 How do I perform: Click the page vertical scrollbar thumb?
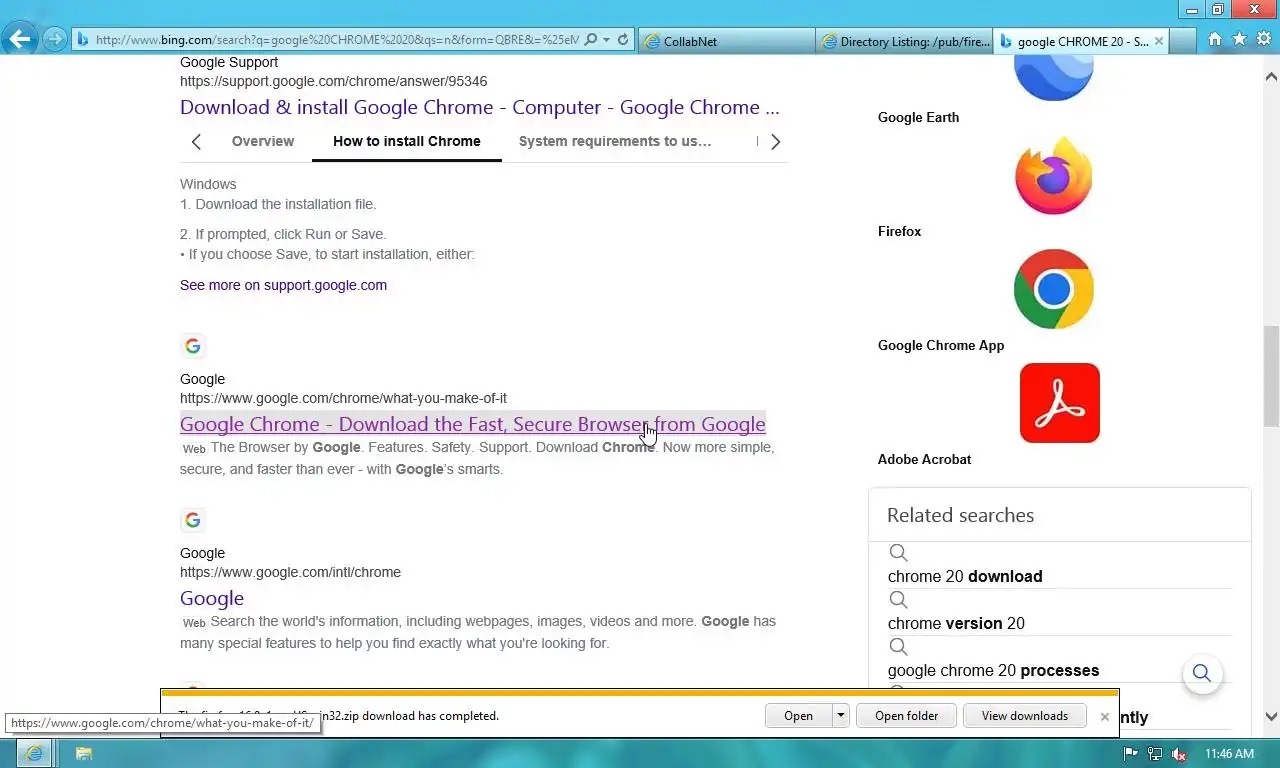tap(1271, 375)
